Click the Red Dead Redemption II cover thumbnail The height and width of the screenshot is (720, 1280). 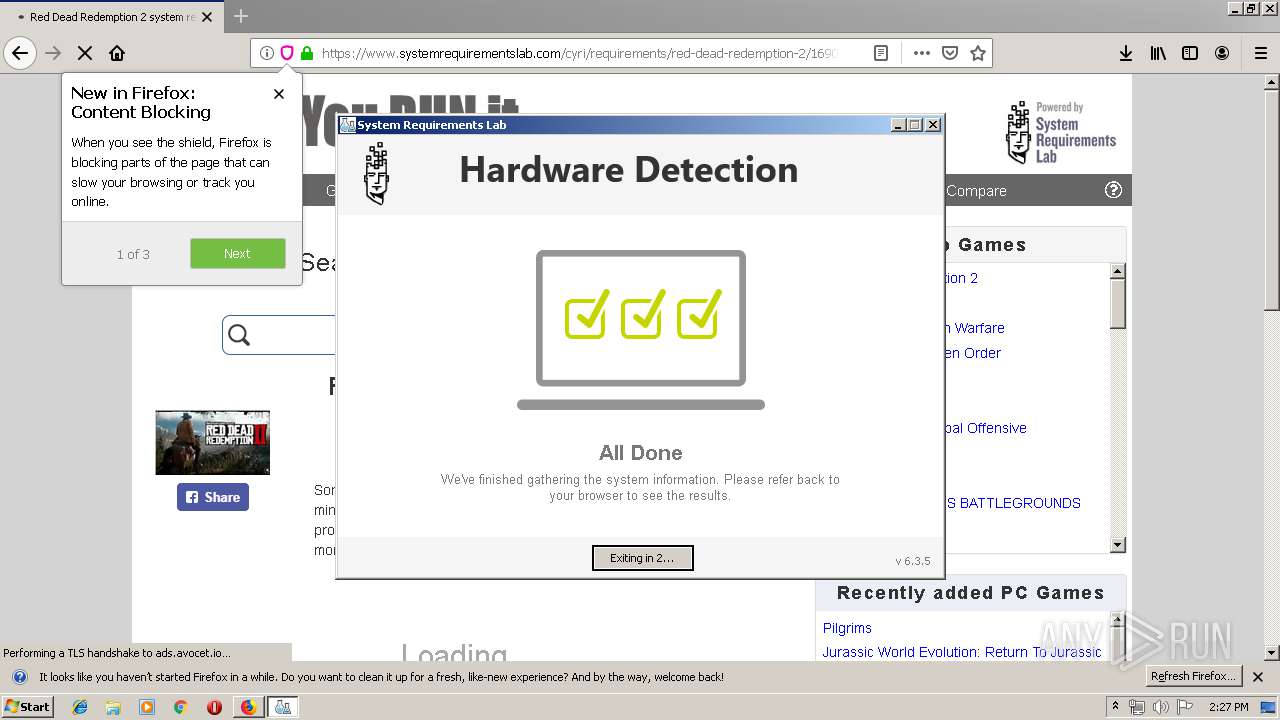212,442
